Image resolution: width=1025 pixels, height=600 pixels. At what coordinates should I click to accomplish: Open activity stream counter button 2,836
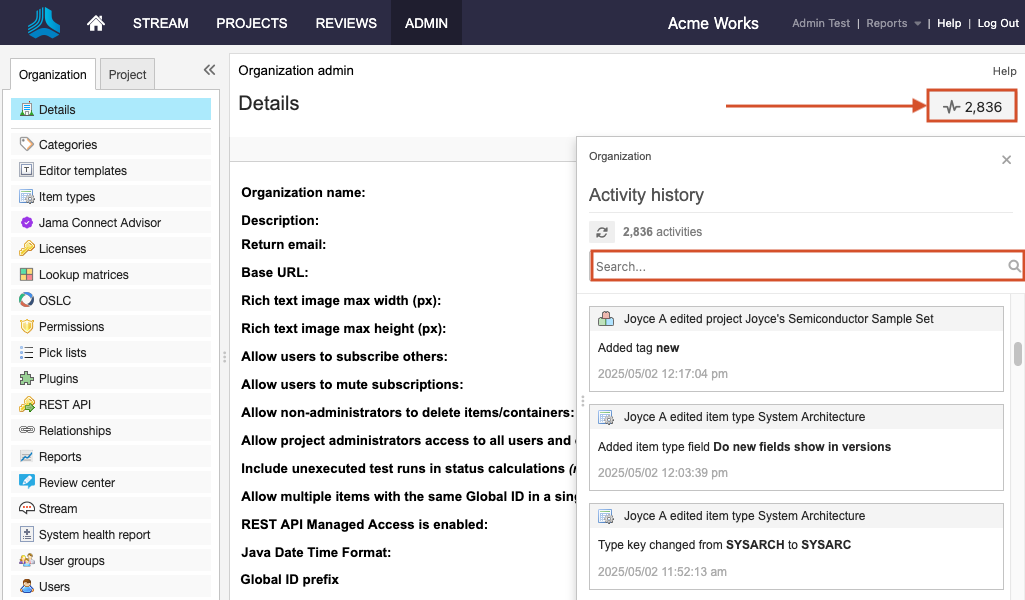pyautogui.click(x=972, y=106)
